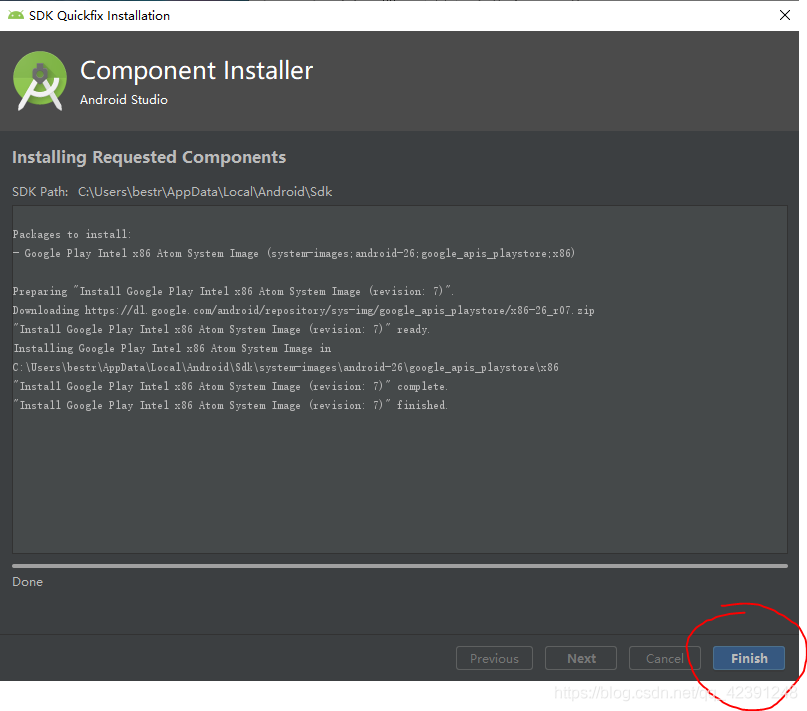Screen dimensions: 807x711
Task: Click the Finish button
Action: (748, 658)
